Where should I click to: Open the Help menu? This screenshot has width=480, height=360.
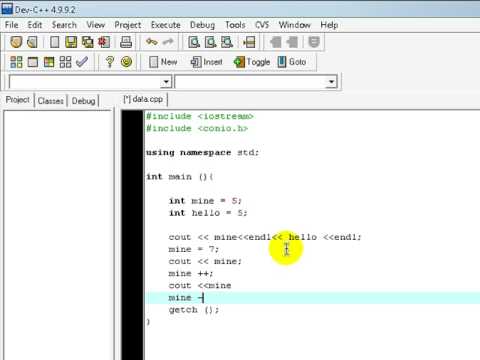pyautogui.click(x=329, y=25)
